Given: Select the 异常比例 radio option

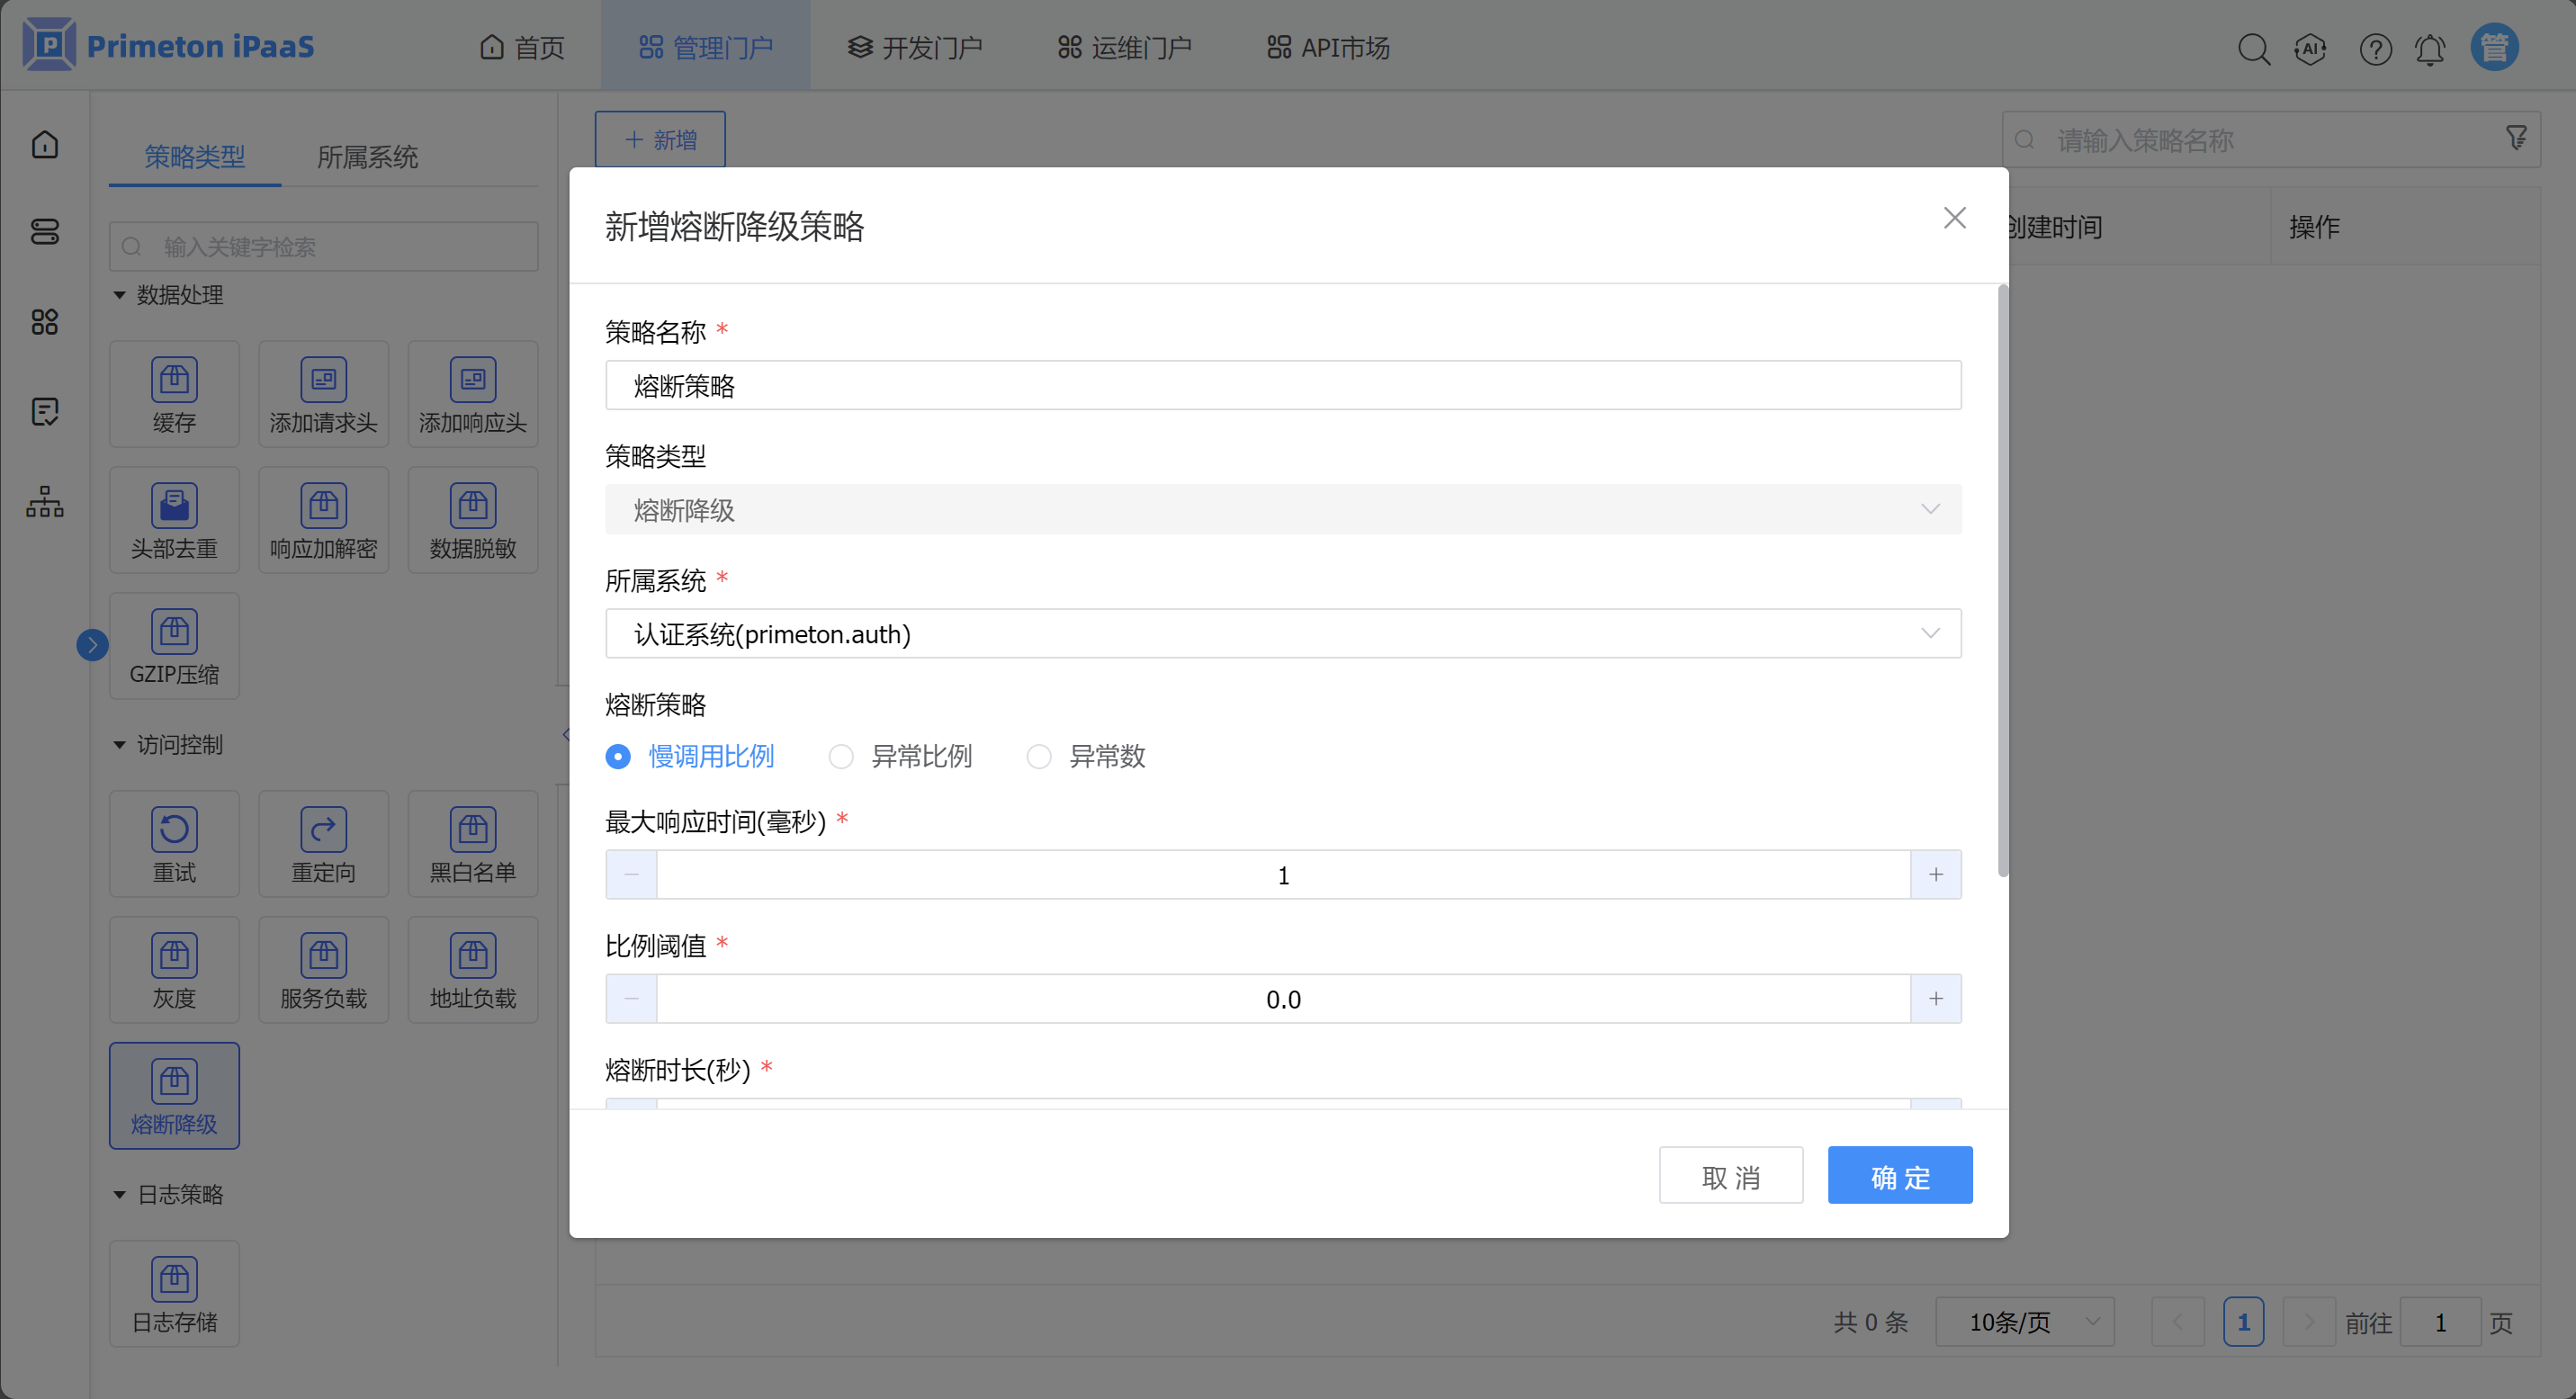Looking at the screenshot, I should click(841, 756).
